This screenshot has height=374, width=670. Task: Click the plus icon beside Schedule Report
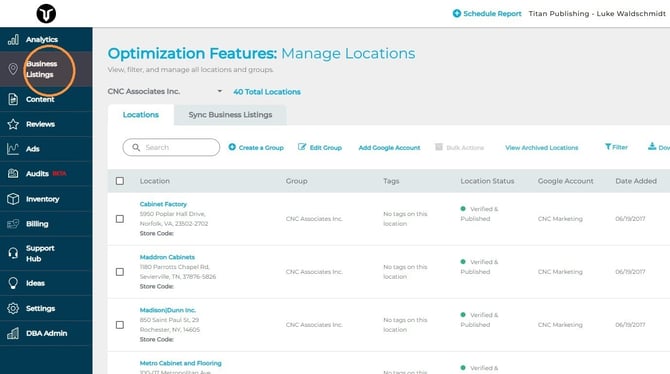click(456, 13)
